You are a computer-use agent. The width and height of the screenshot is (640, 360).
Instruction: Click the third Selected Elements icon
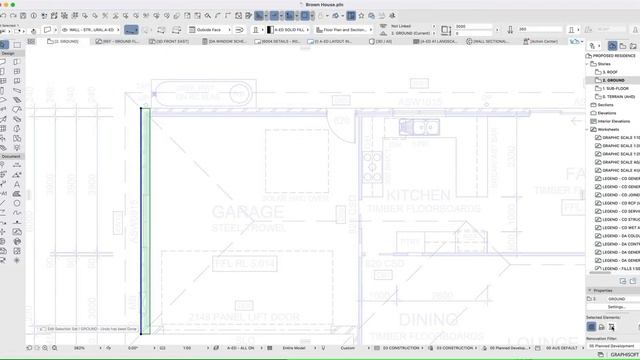pos(611,327)
